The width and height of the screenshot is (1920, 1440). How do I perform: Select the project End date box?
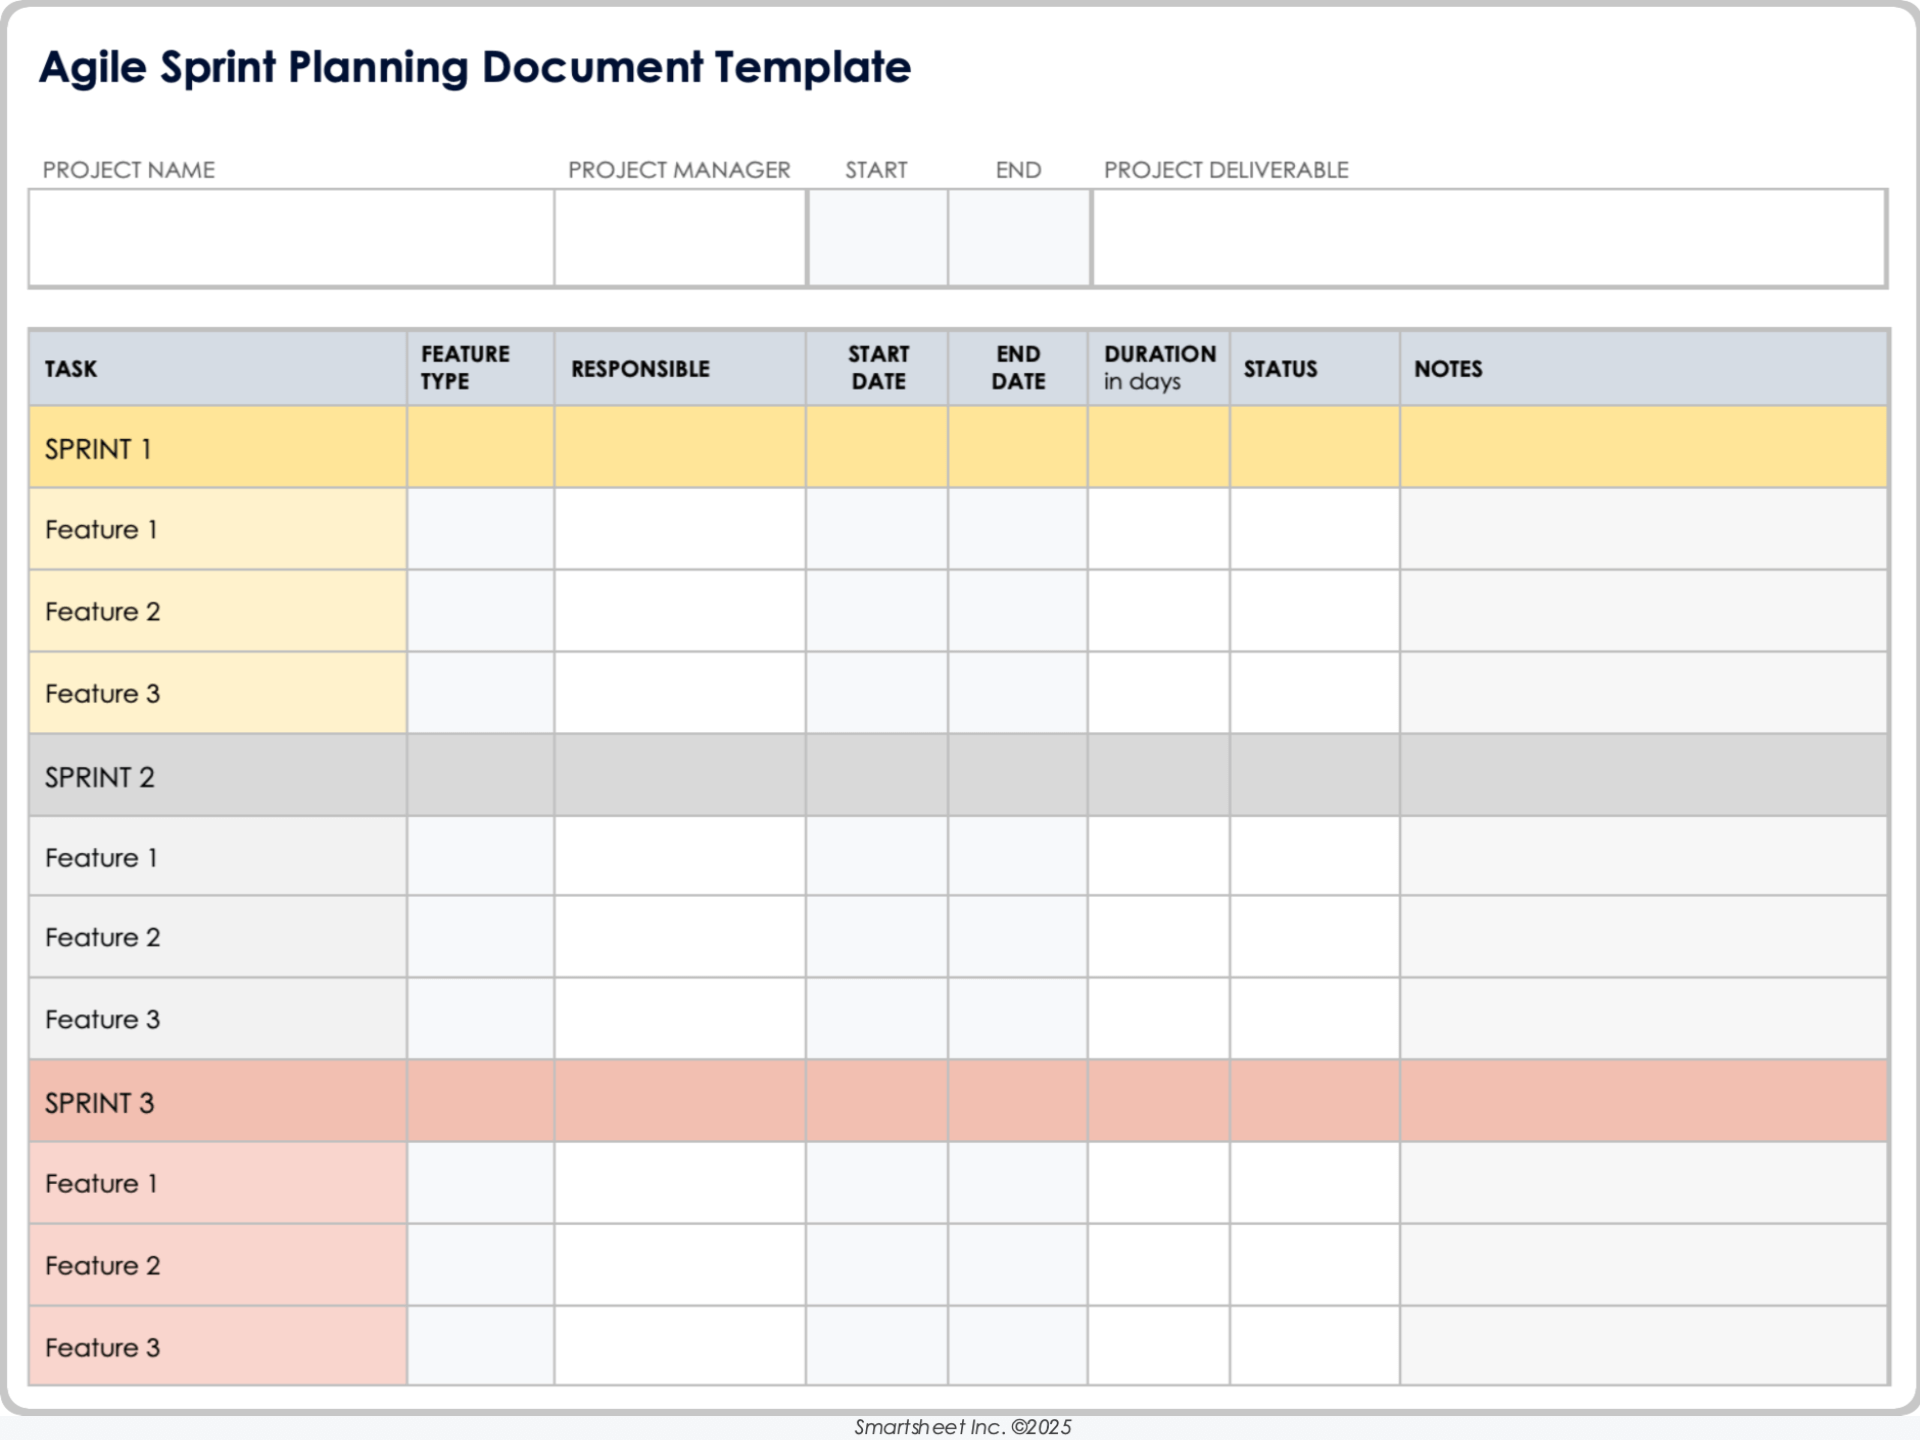[1019, 238]
